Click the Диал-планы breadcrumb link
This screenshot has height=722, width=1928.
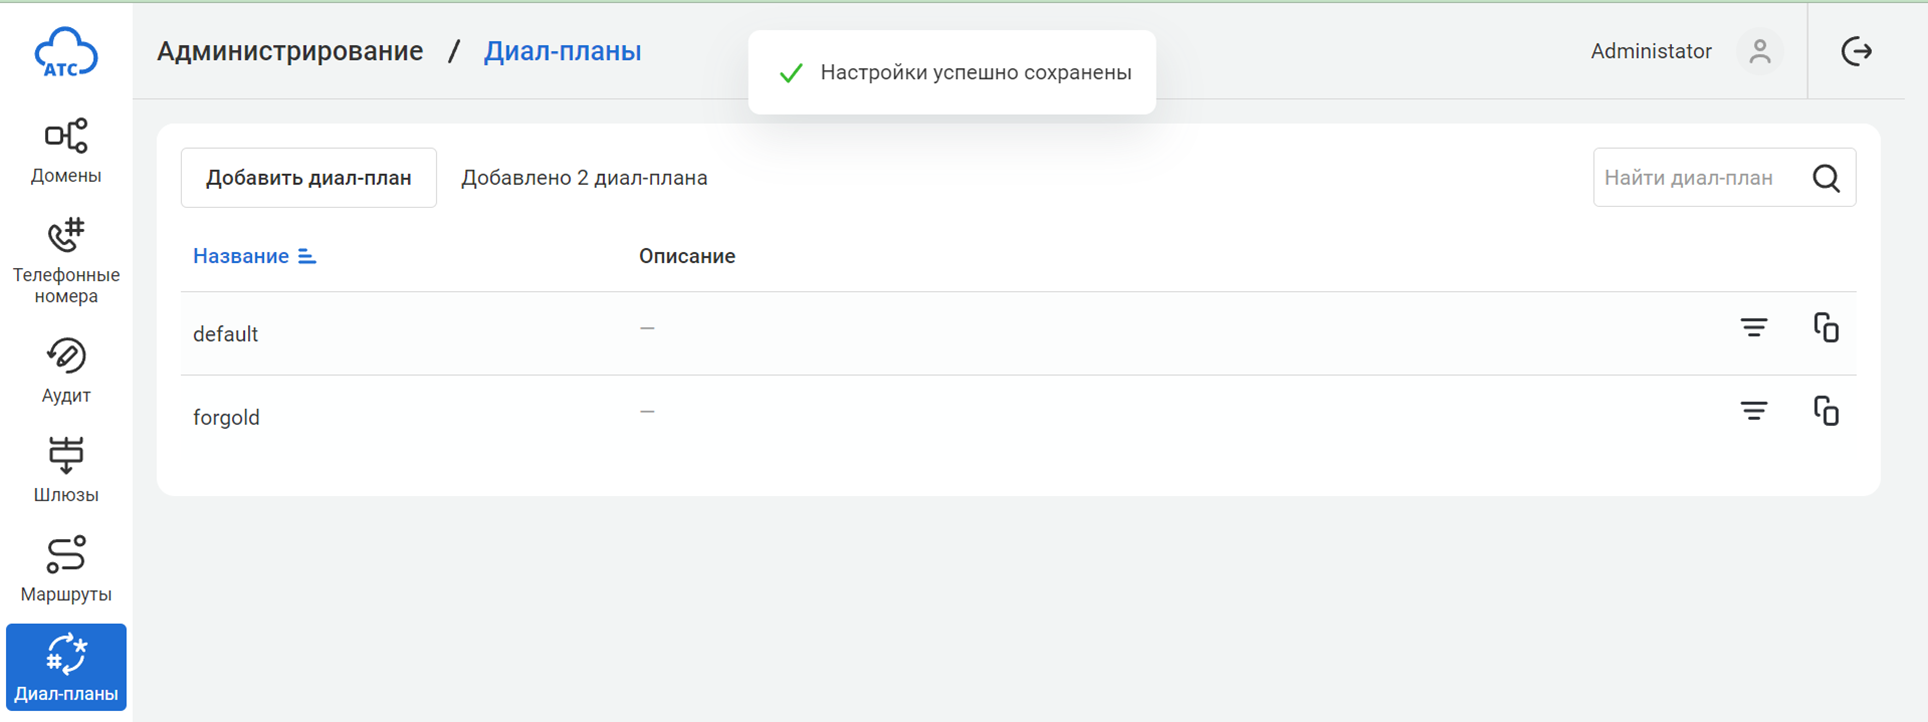click(562, 51)
